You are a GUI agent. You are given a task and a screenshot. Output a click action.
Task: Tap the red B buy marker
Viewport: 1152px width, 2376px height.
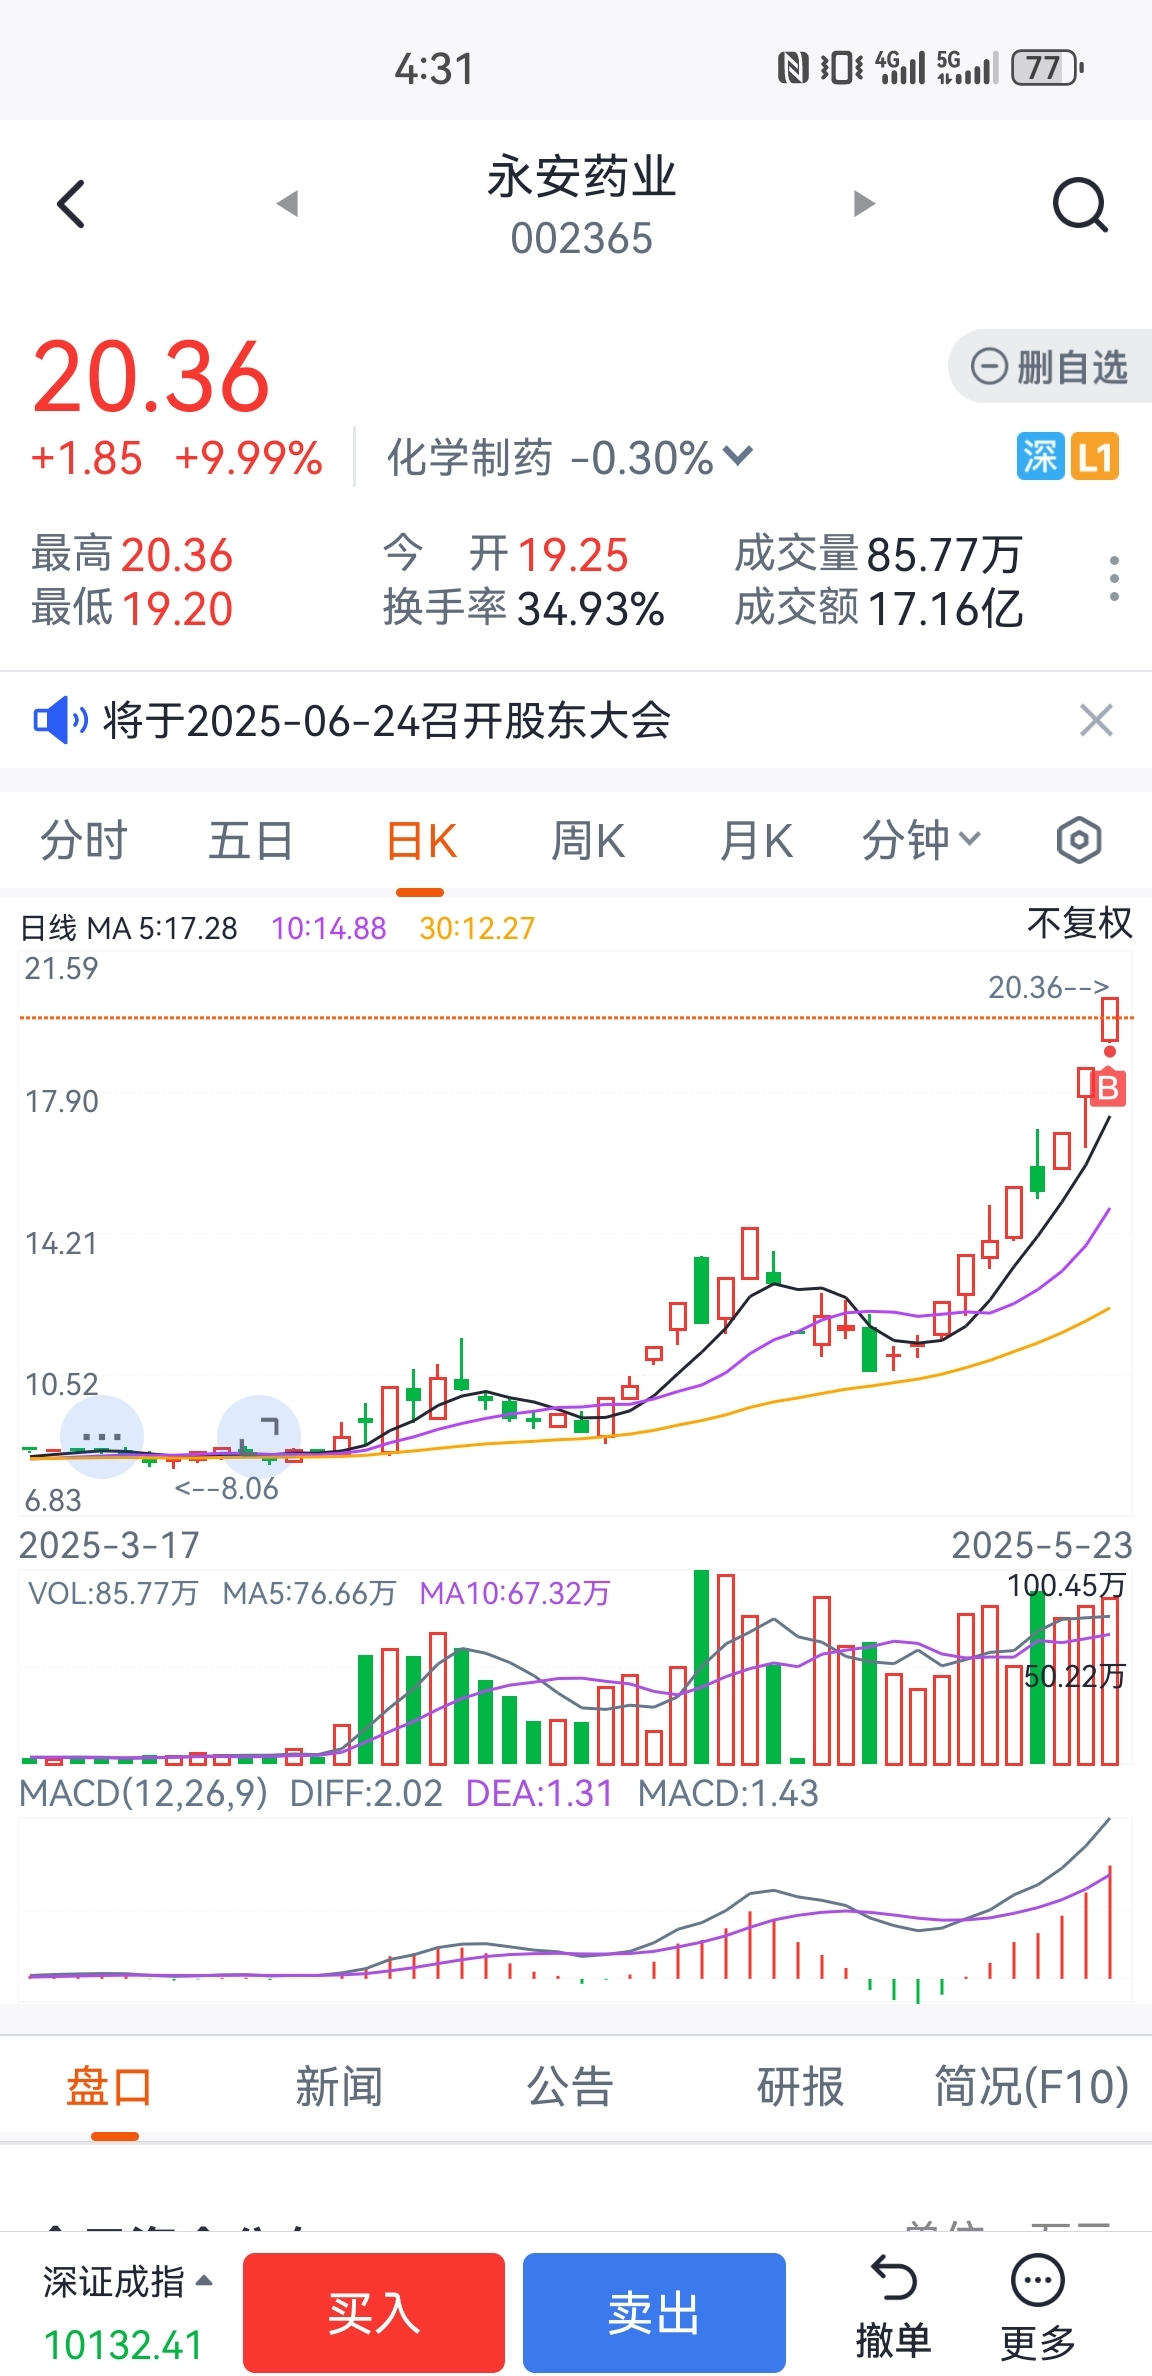pos(1108,1088)
